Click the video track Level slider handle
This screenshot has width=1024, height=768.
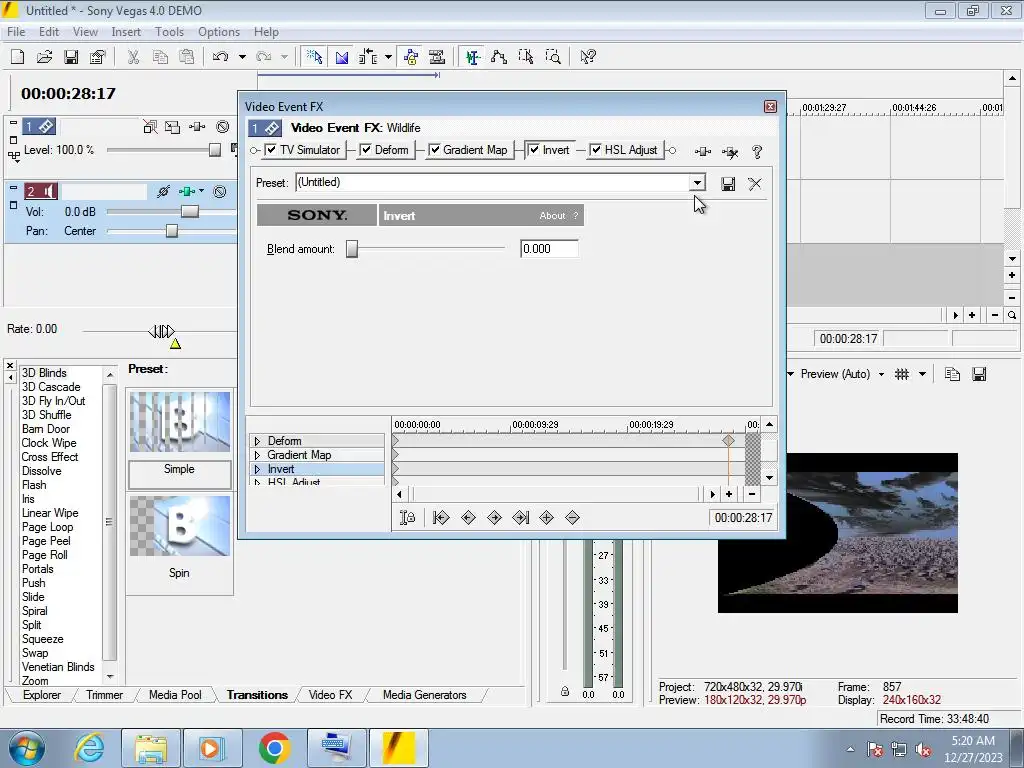click(215, 150)
